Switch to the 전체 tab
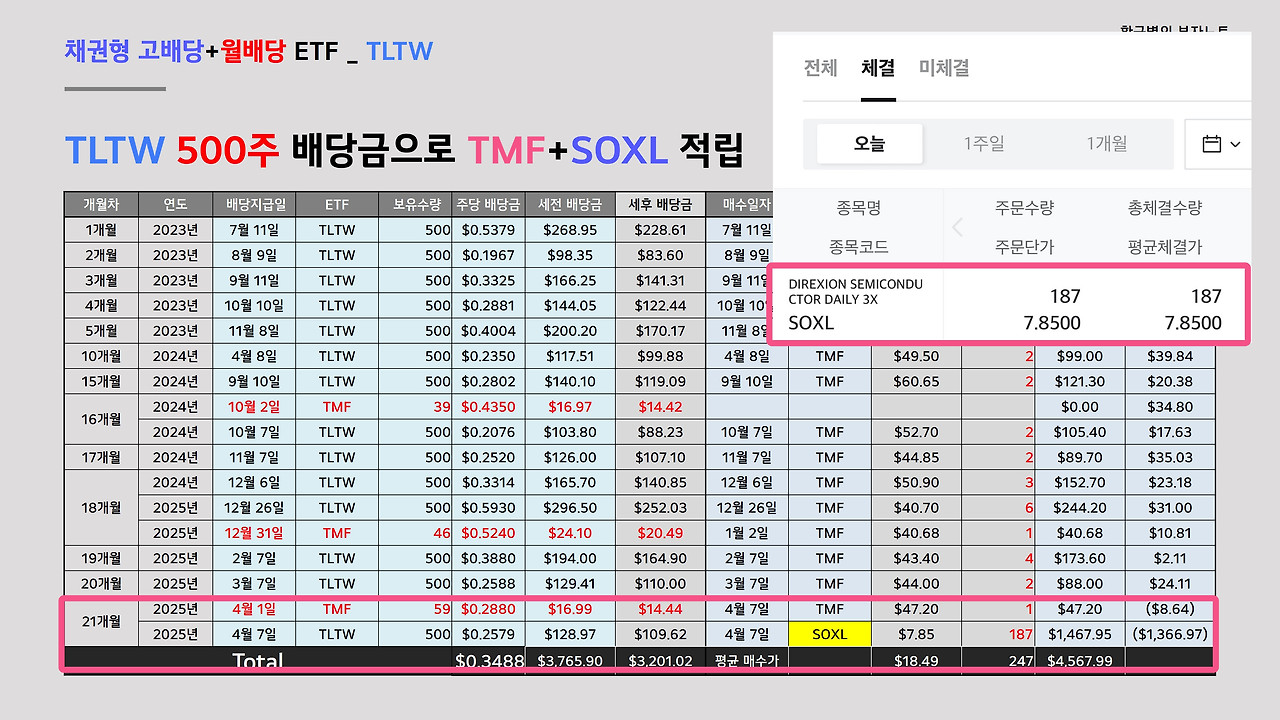The height and width of the screenshot is (720, 1280). click(x=820, y=68)
